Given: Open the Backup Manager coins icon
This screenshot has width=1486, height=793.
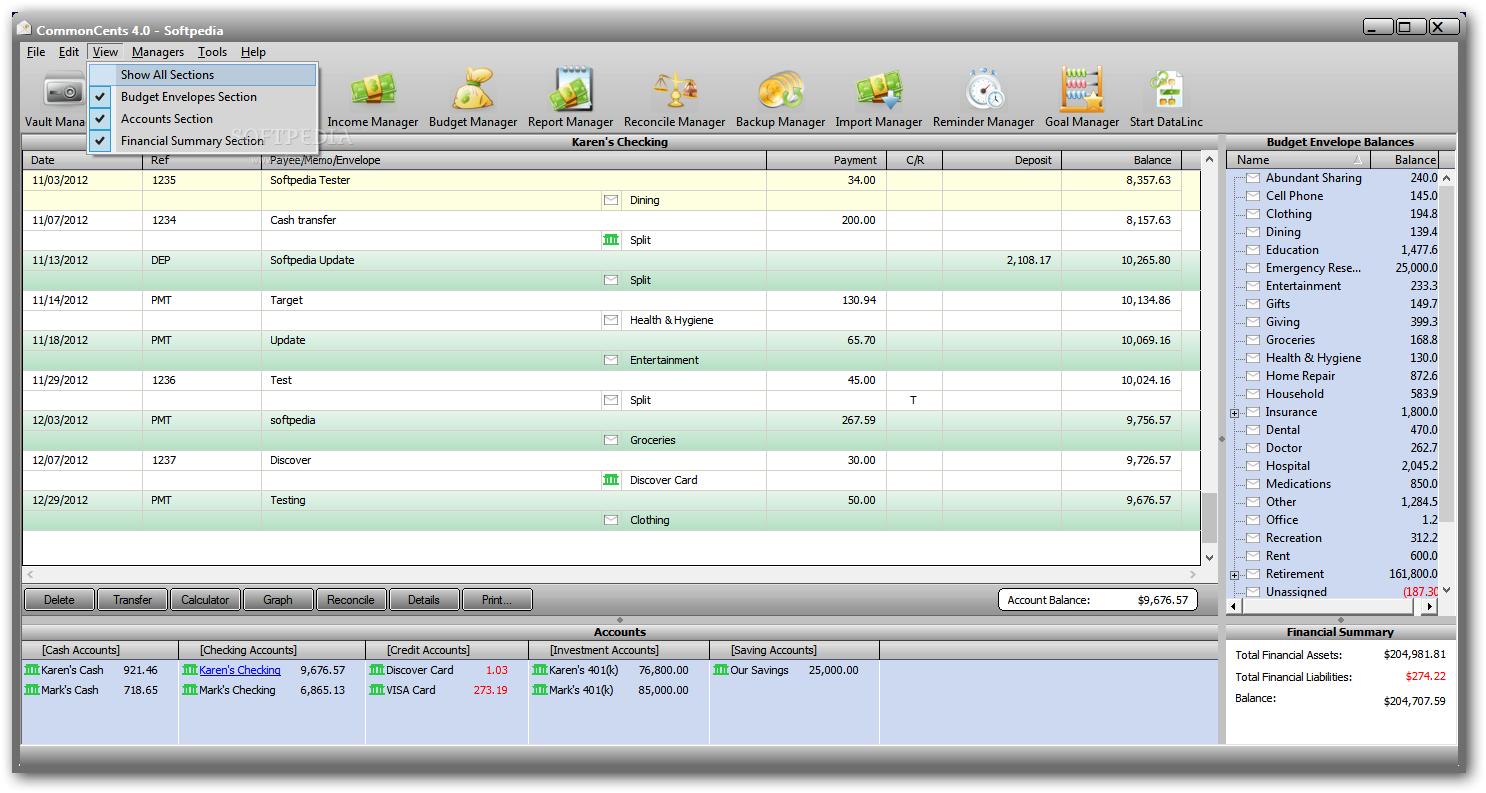Looking at the screenshot, I should [780, 91].
